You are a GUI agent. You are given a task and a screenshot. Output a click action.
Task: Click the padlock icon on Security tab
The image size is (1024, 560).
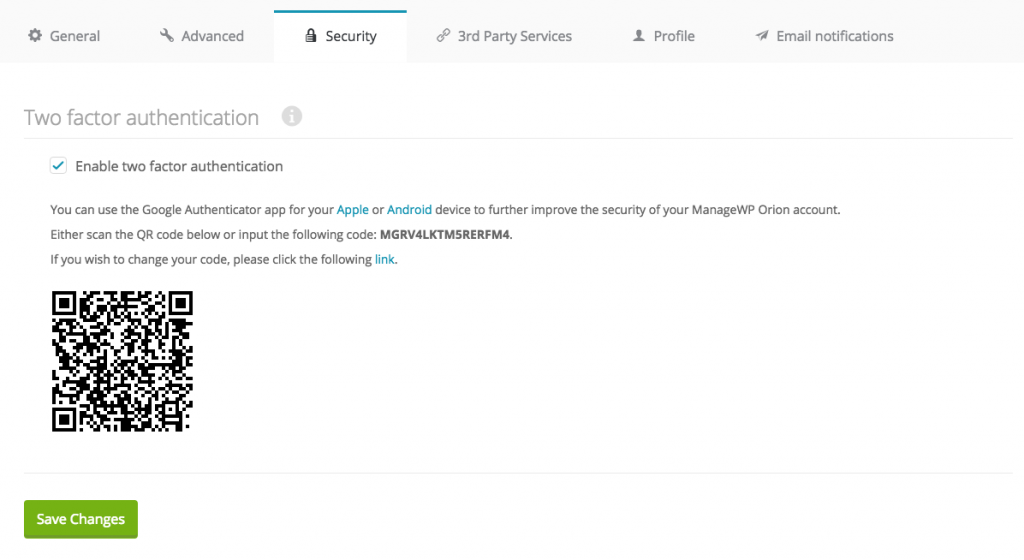coord(311,36)
